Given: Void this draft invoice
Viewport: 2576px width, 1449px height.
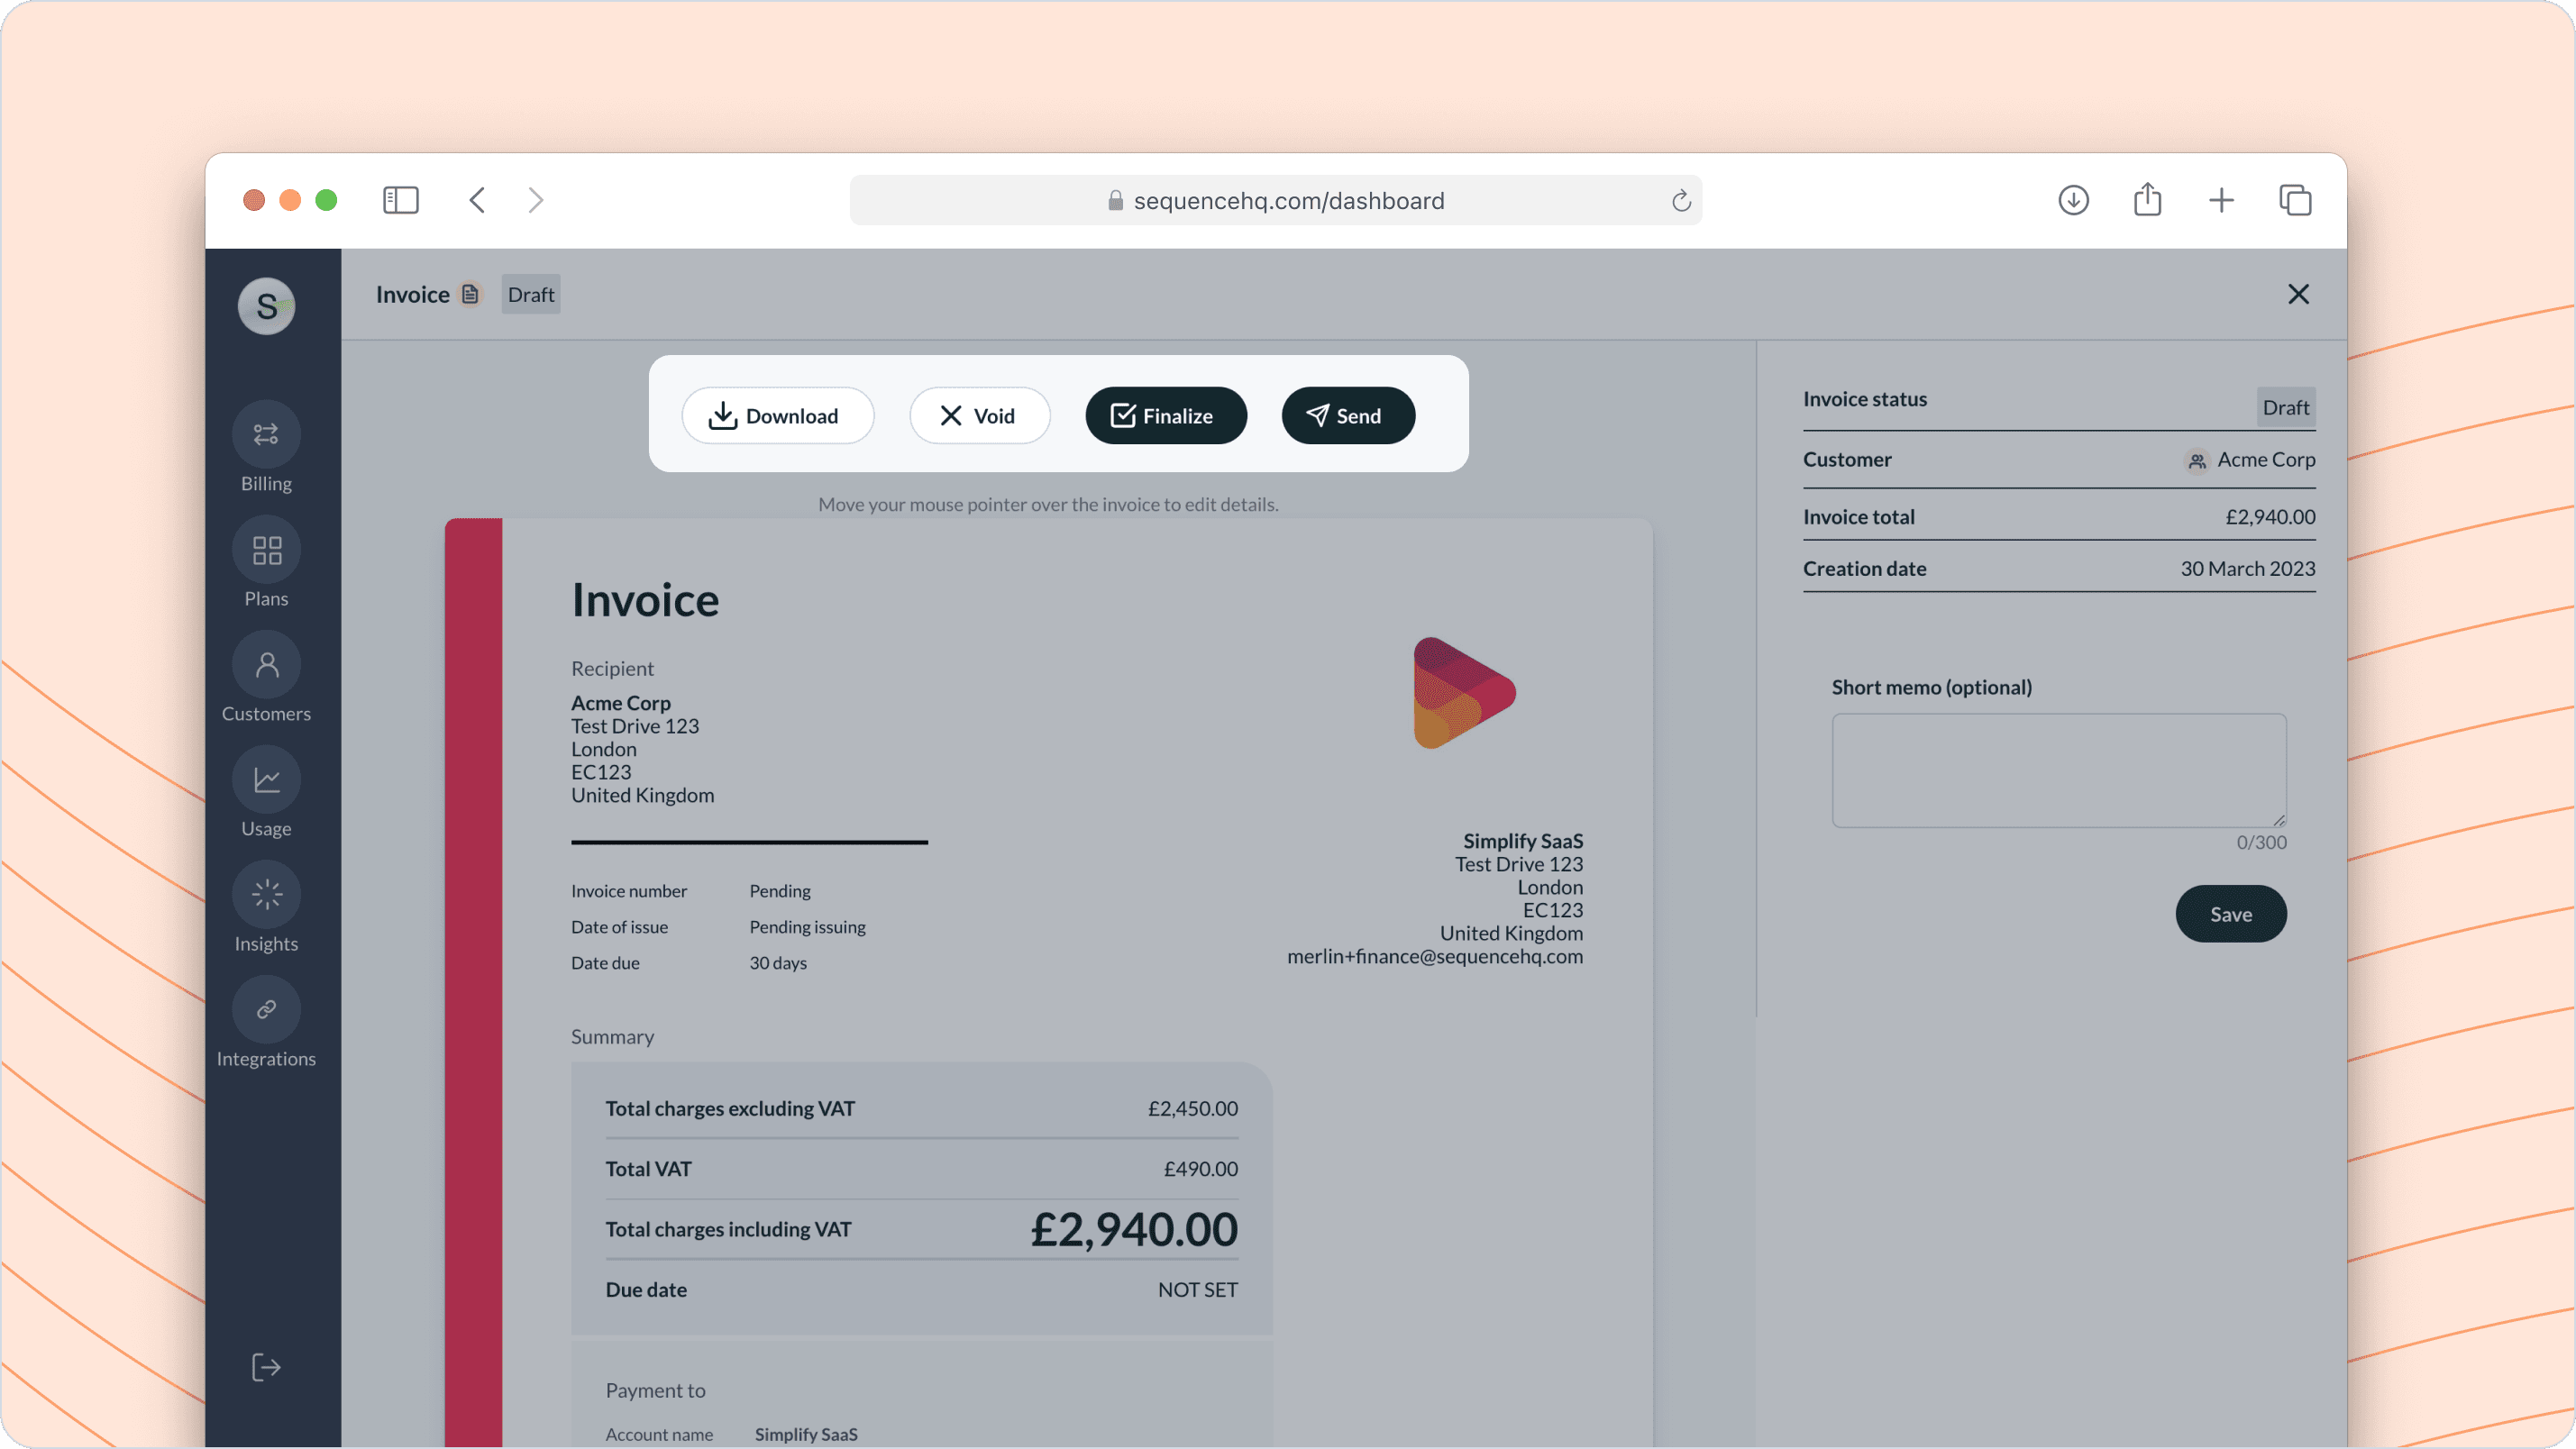Looking at the screenshot, I should point(979,416).
